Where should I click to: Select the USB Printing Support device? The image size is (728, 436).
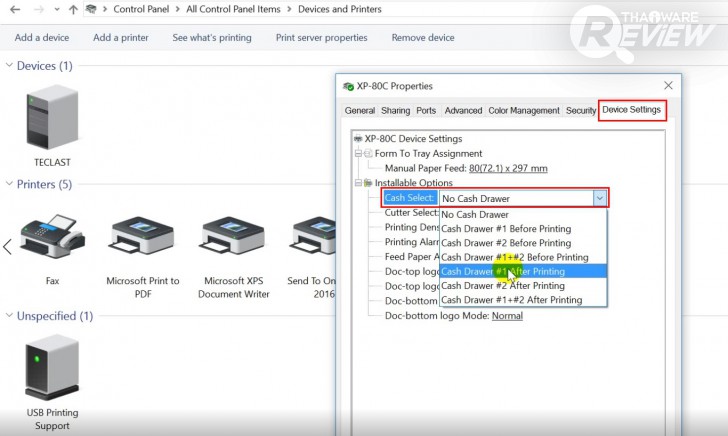(52, 367)
